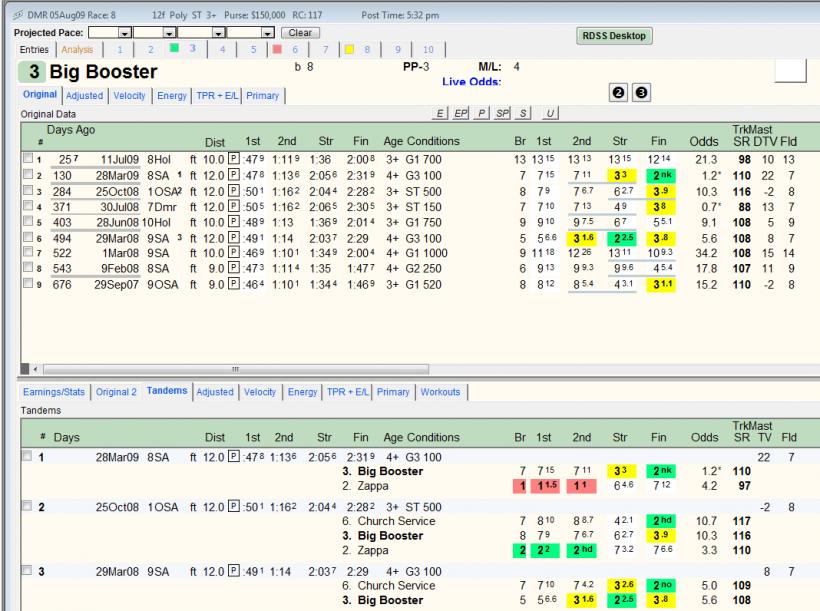The image size is (820, 611).
Task: Click the circled 3 icon
Action: pos(641,93)
